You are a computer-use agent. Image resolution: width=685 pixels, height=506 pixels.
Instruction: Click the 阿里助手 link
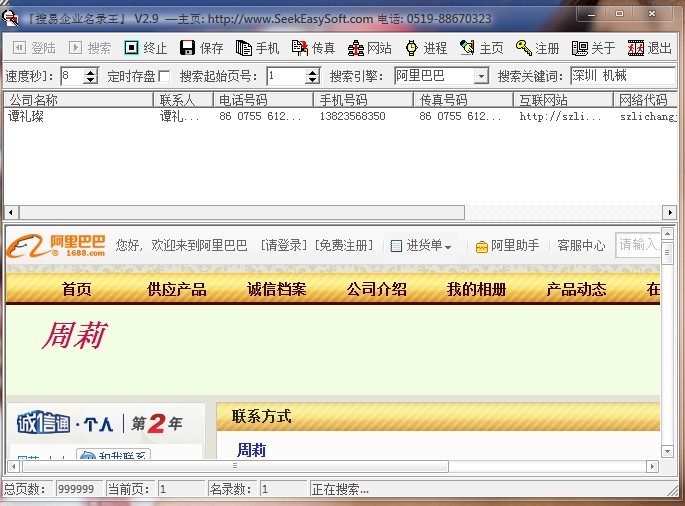click(515, 246)
